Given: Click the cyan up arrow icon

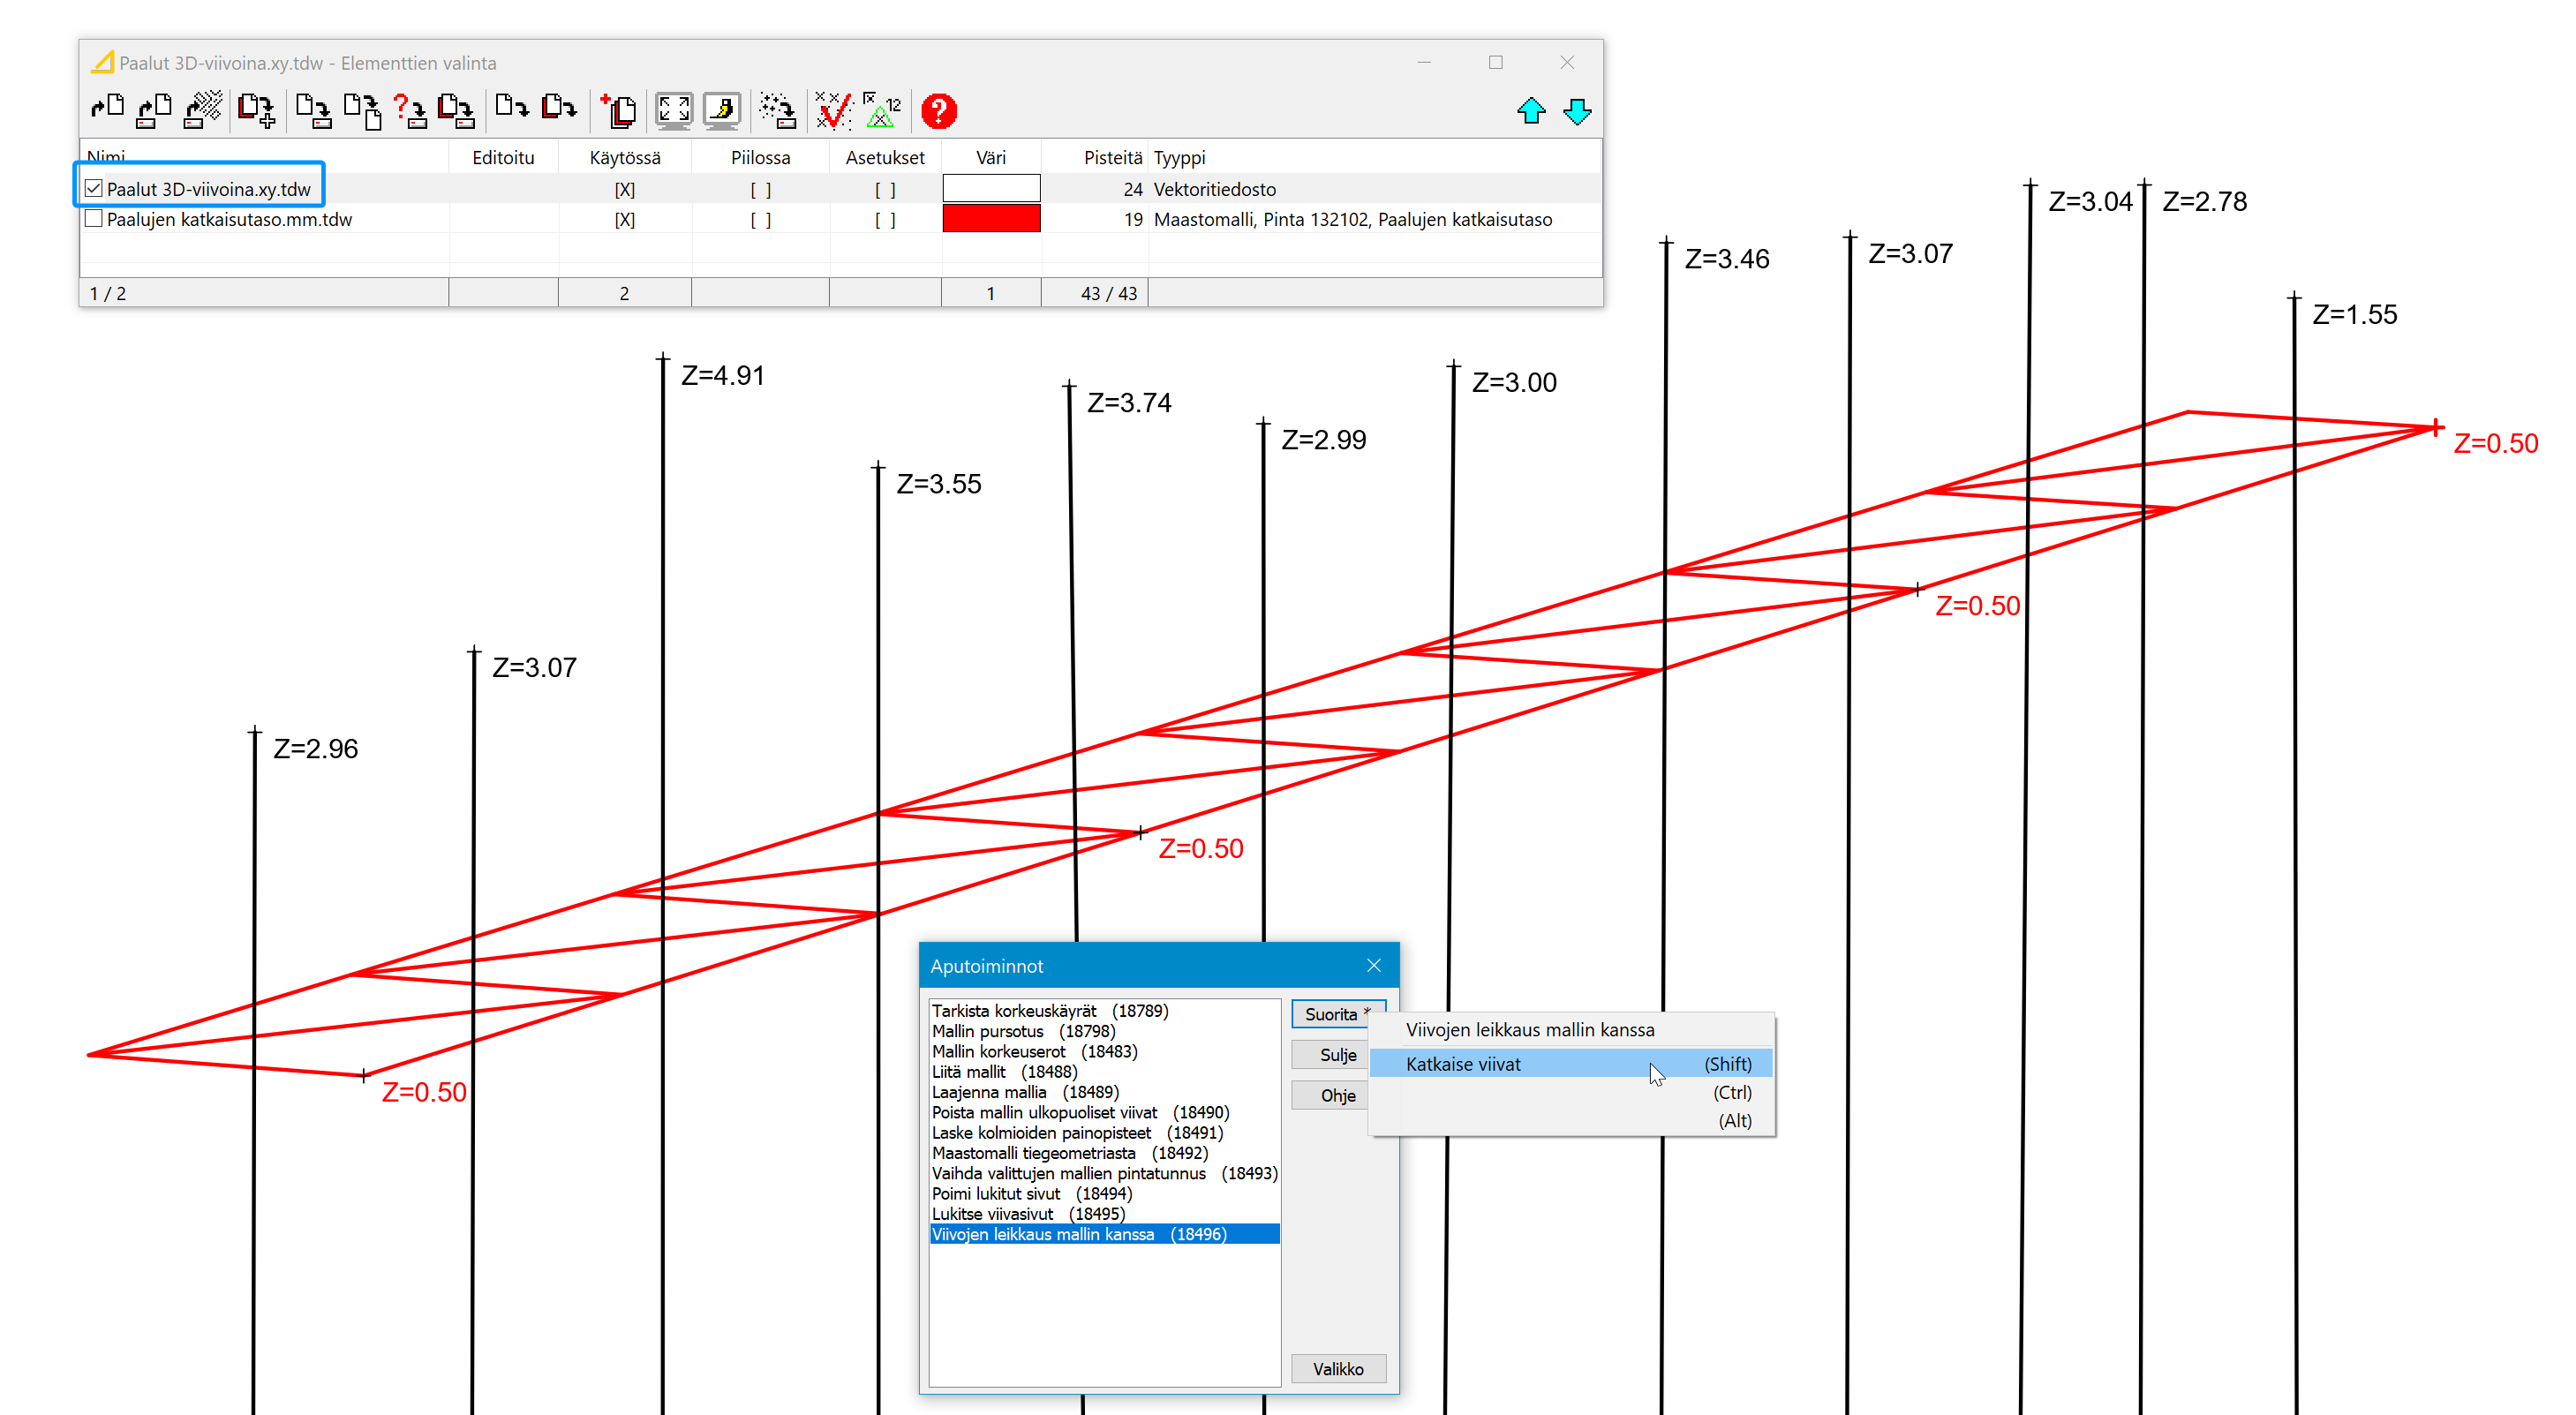Looking at the screenshot, I should (x=1530, y=111).
